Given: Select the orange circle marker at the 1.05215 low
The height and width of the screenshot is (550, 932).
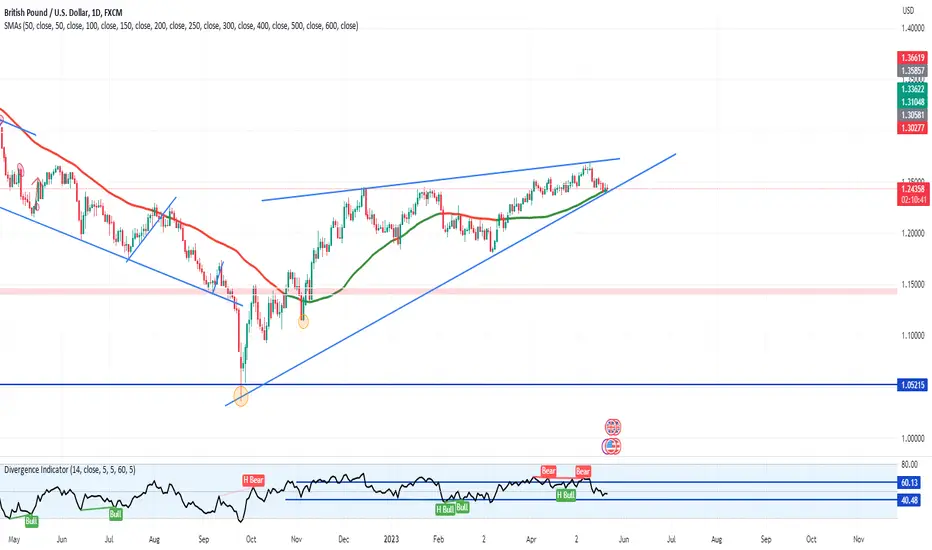Looking at the screenshot, I should pos(241,396).
